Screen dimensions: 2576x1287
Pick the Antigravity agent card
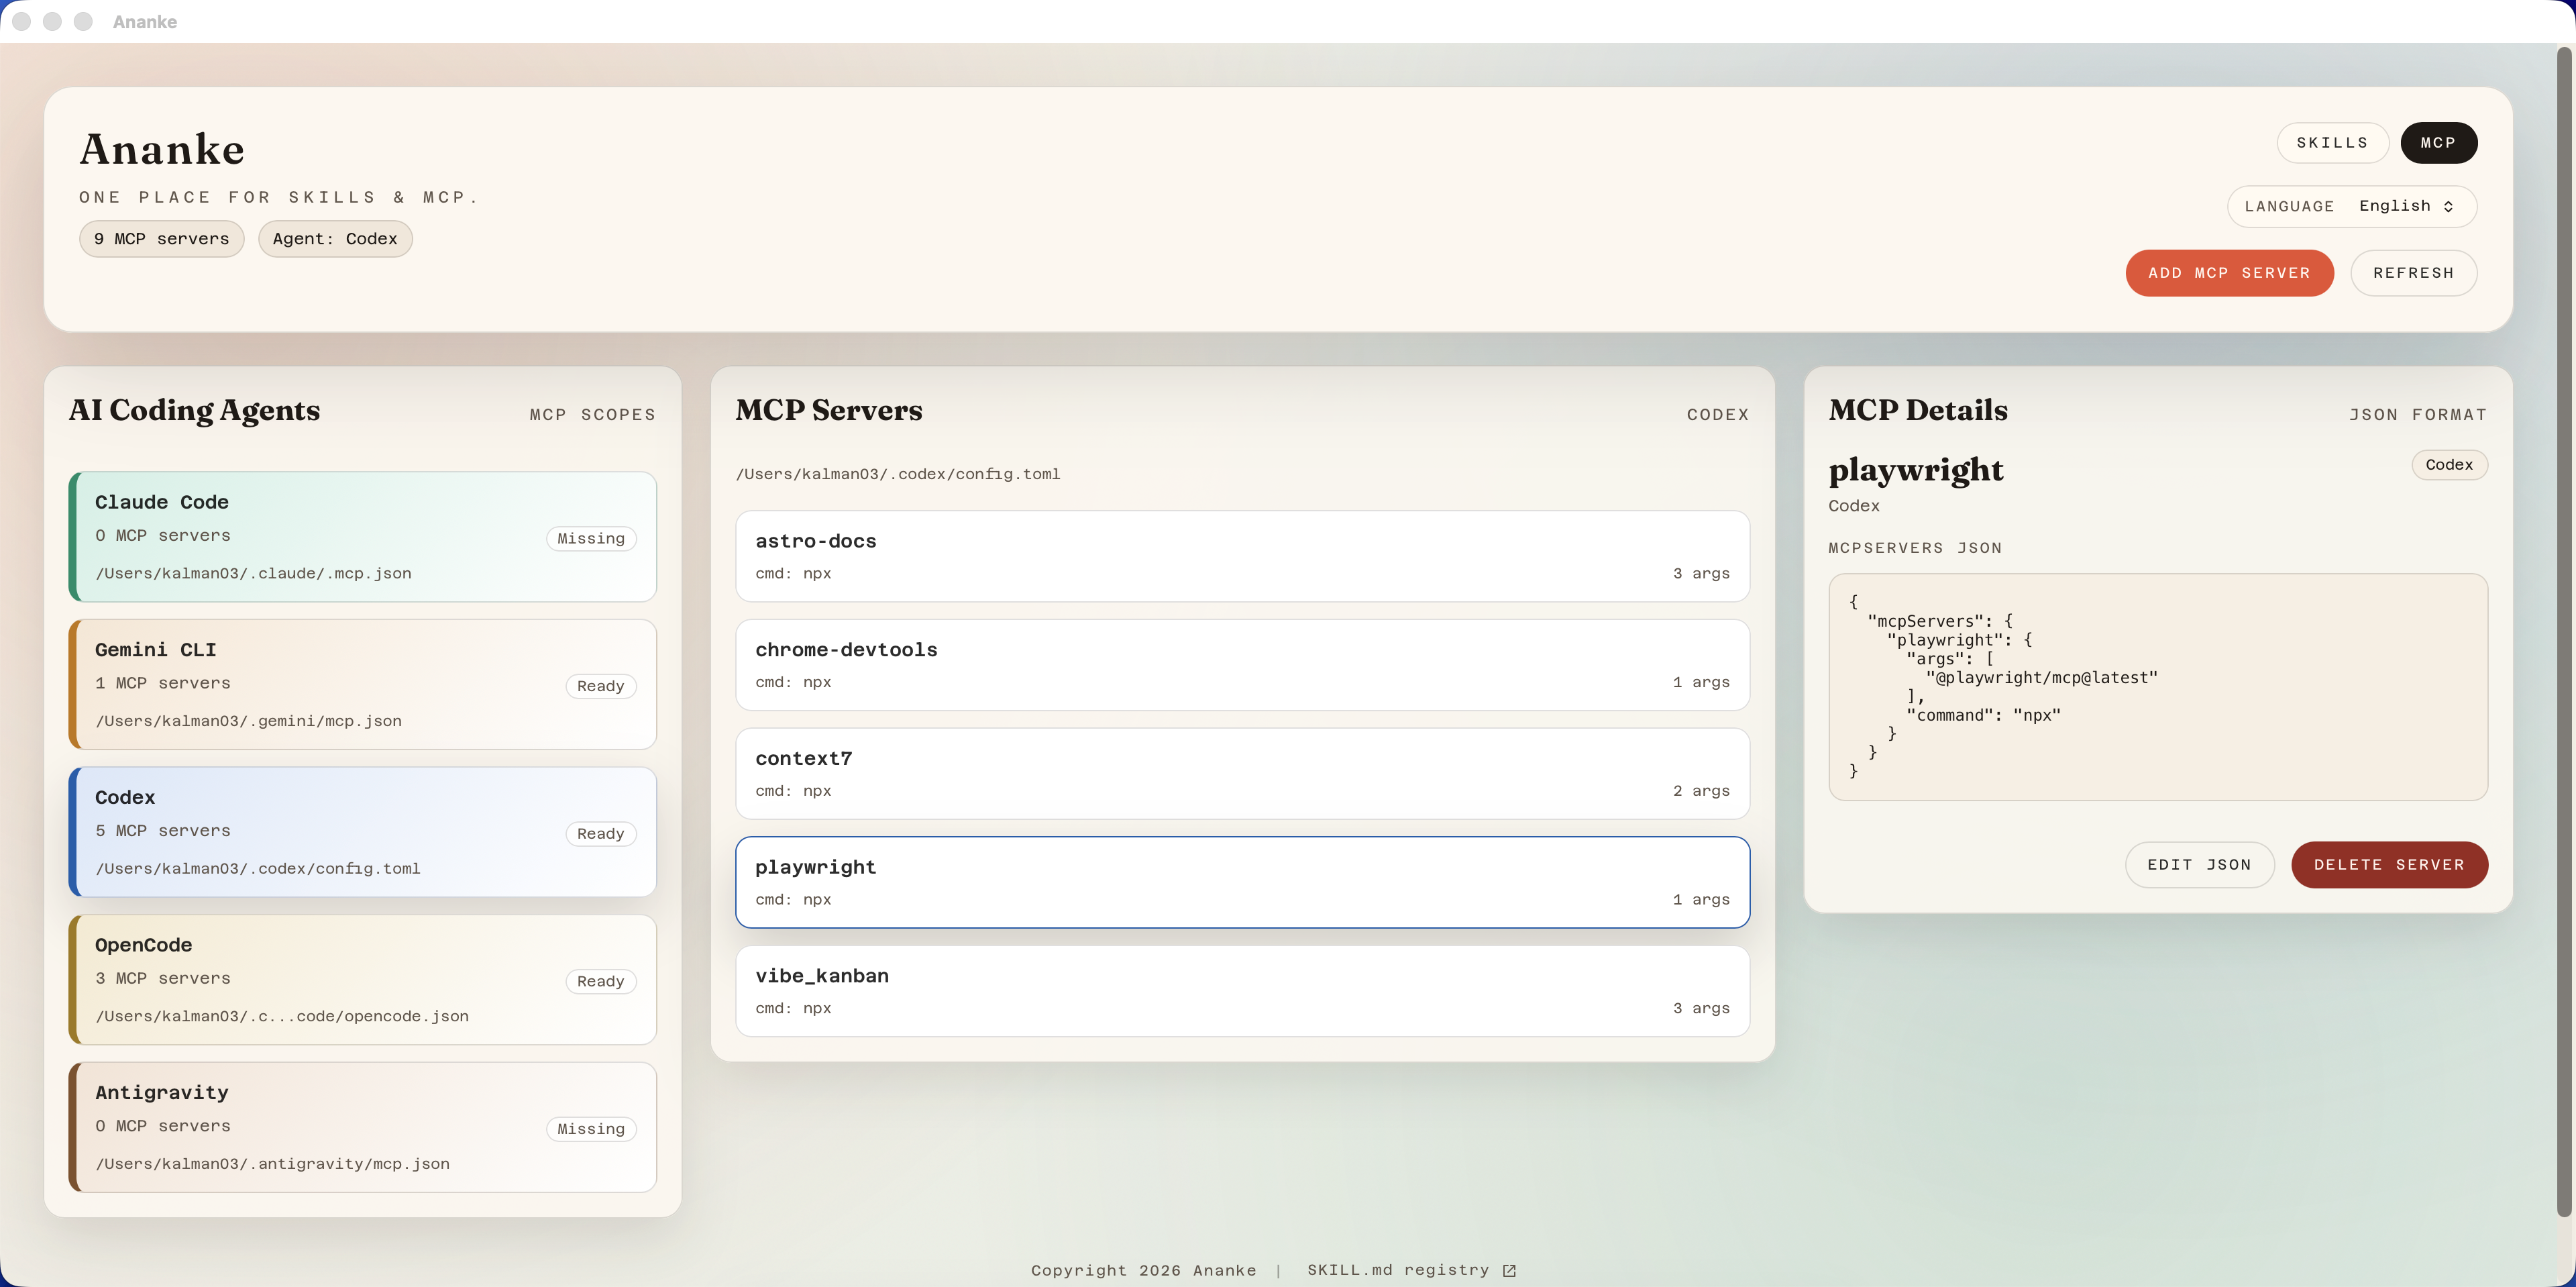(x=362, y=1127)
